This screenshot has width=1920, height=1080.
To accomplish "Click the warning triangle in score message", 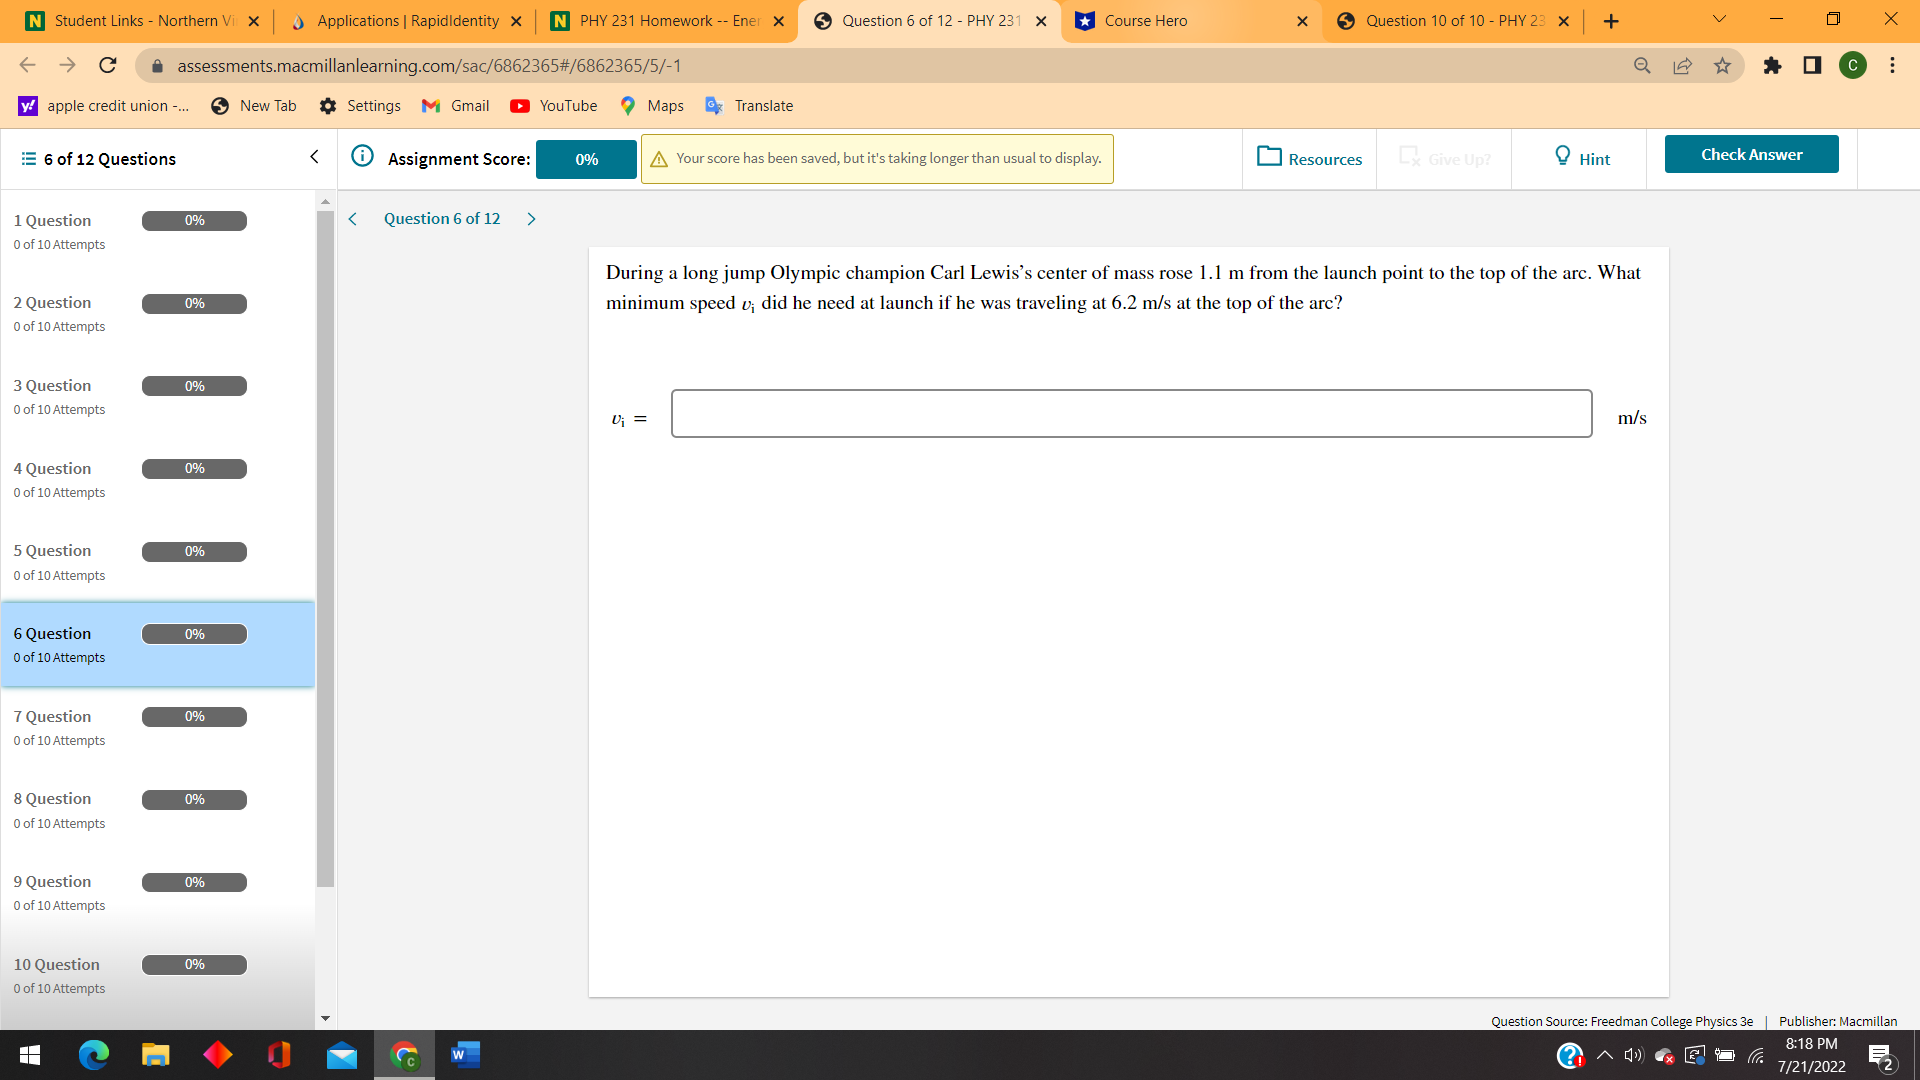I will pos(660,157).
